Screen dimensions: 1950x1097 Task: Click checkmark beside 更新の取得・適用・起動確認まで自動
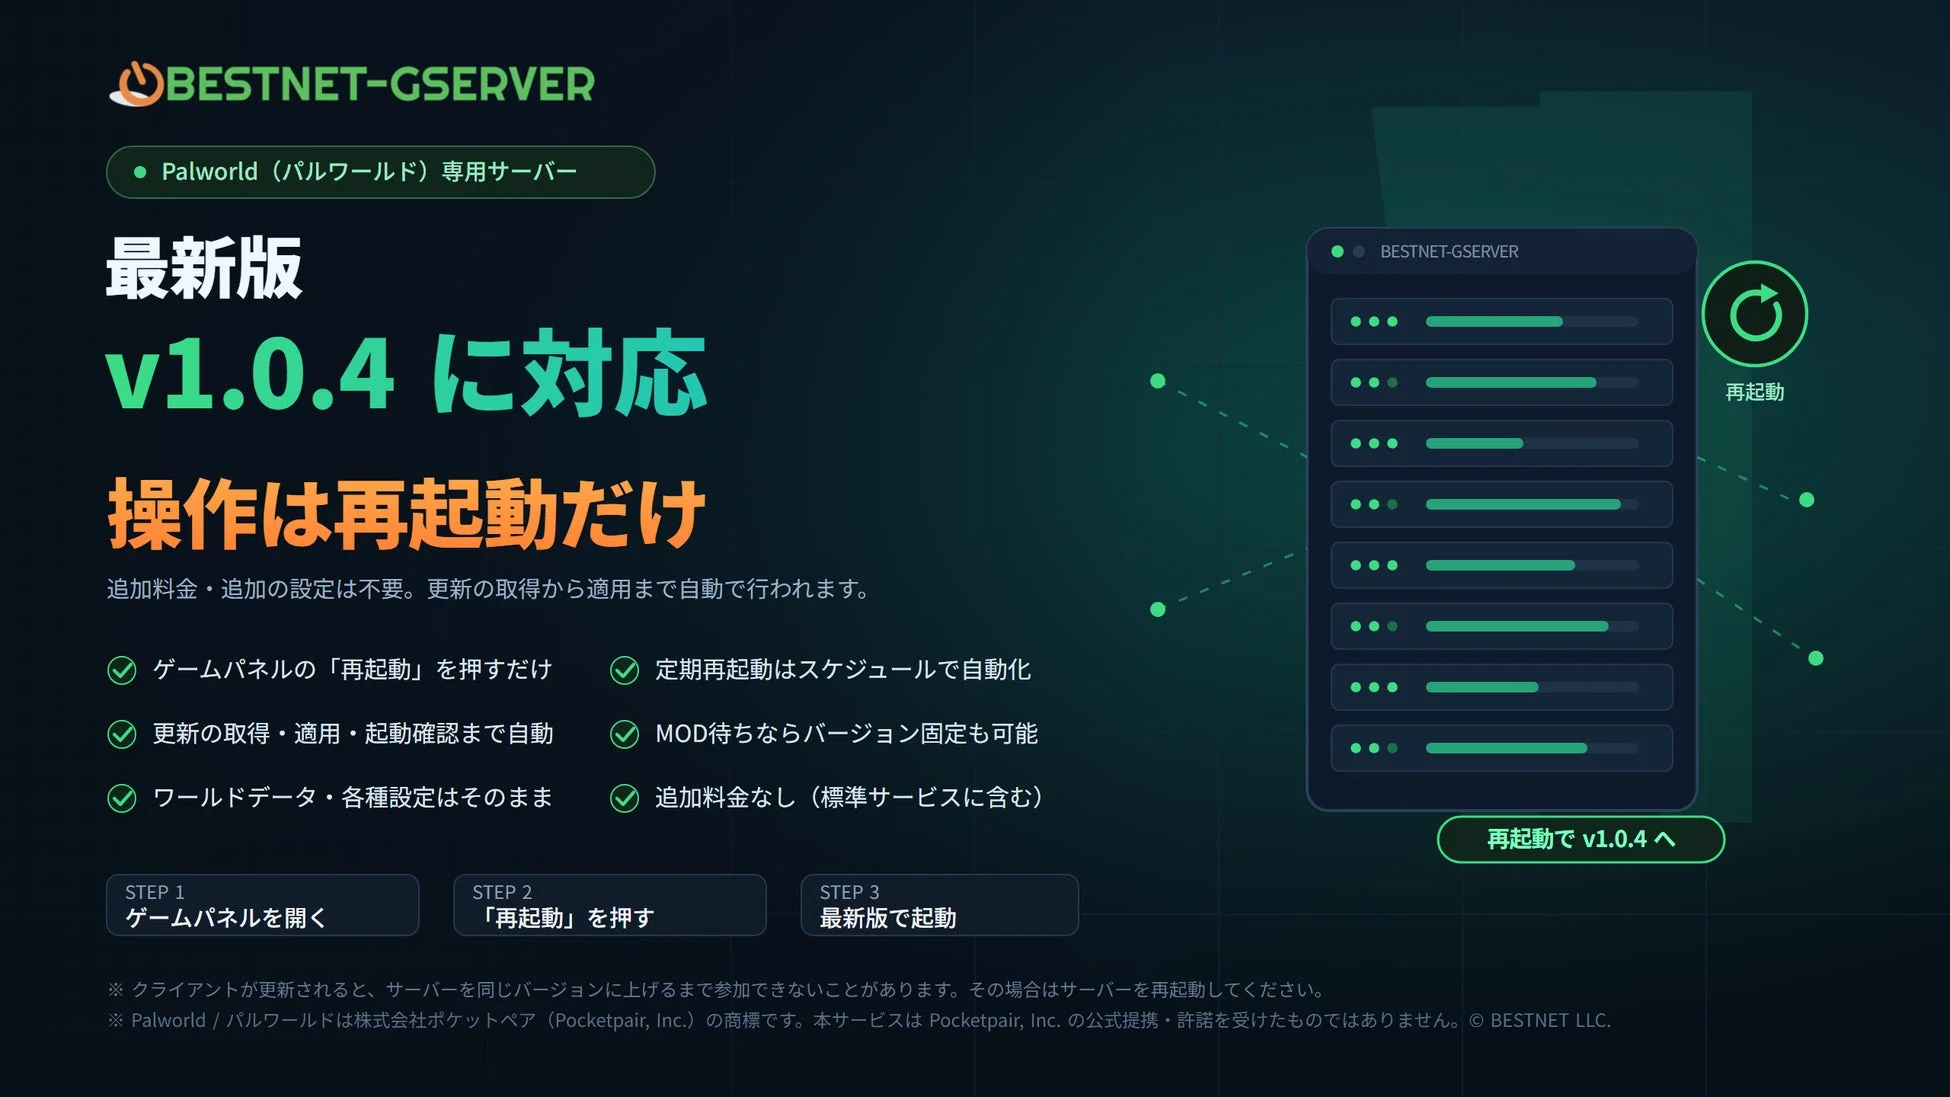pyautogui.click(x=122, y=734)
